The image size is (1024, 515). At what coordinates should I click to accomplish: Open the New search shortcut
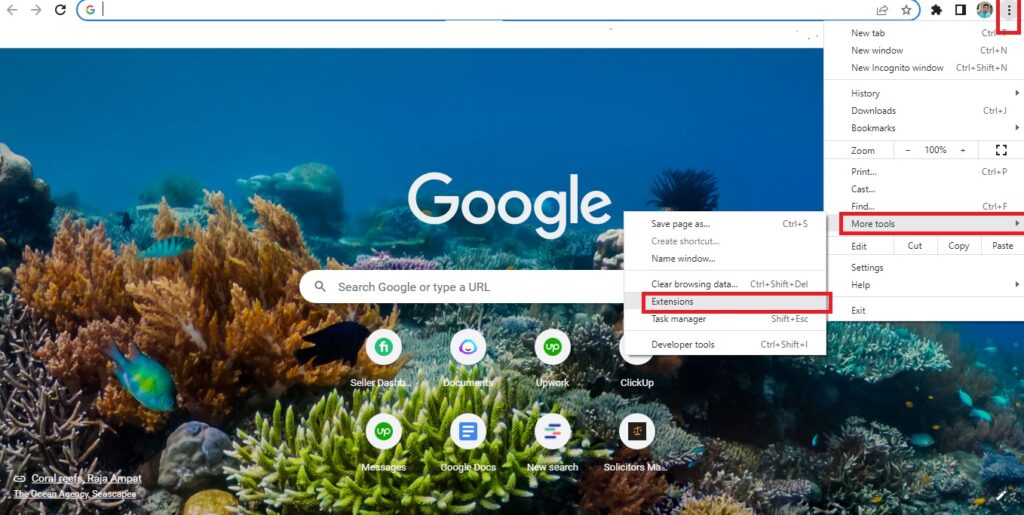pos(552,443)
